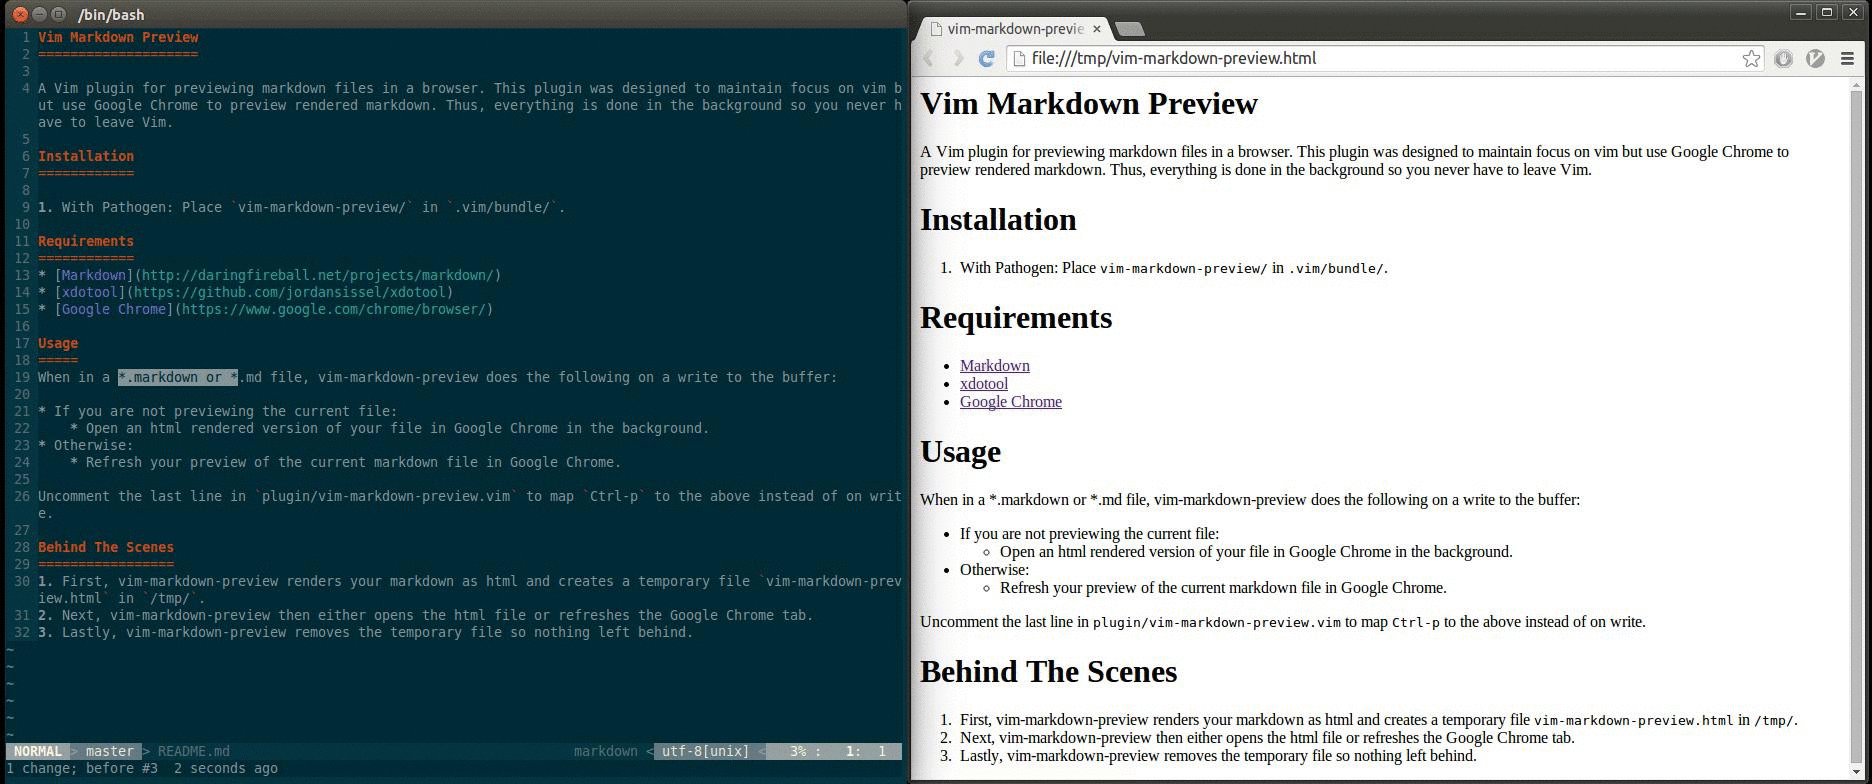Click the Vim Markdown Preview title in browser
The image size is (1872, 784).
tap(1089, 104)
